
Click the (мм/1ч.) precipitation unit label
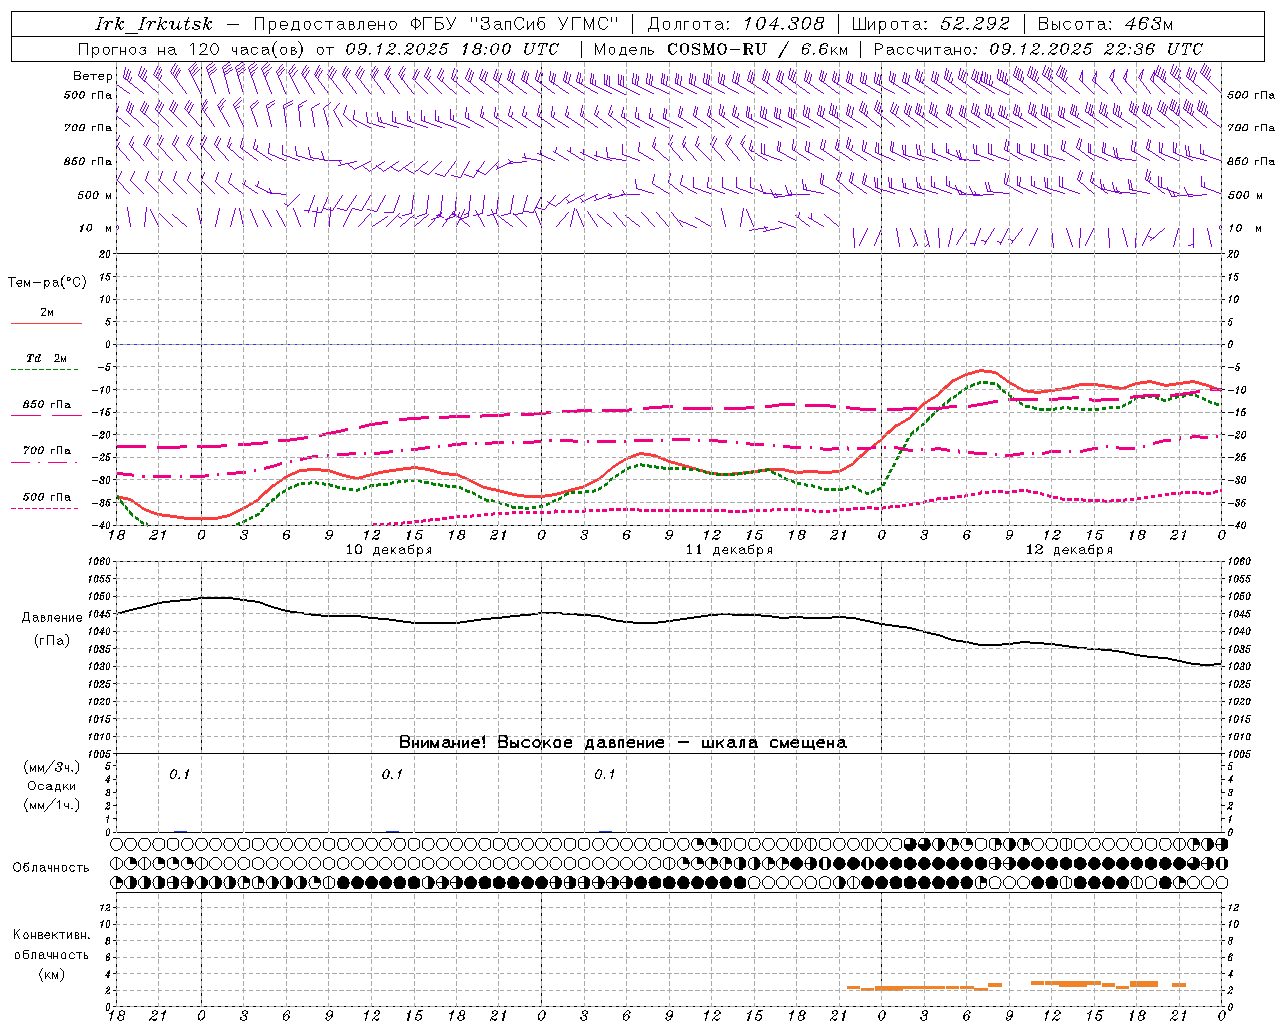(52, 805)
